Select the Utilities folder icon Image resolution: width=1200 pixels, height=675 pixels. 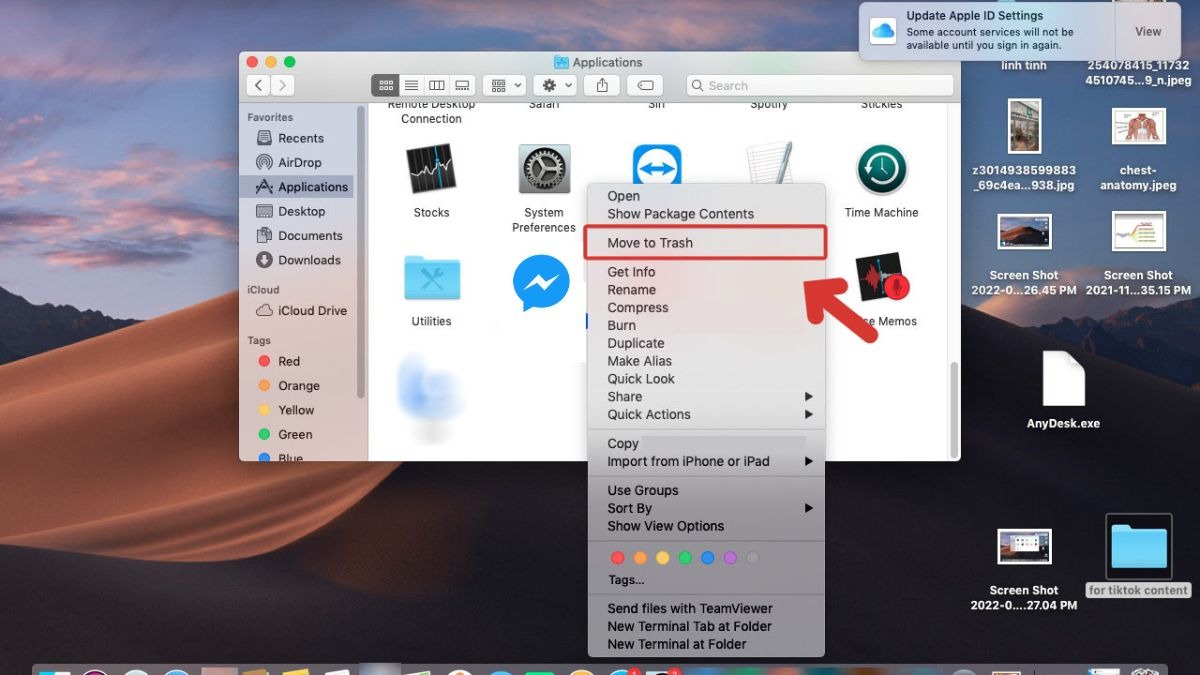pyautogui.click(x=431, y=278)
